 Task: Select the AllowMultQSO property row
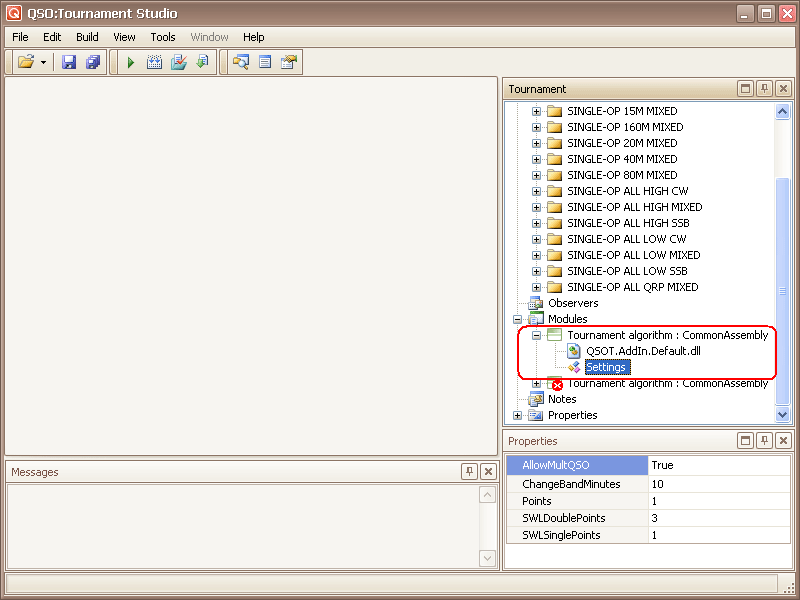pyautogui.click(x=577, y=465)
